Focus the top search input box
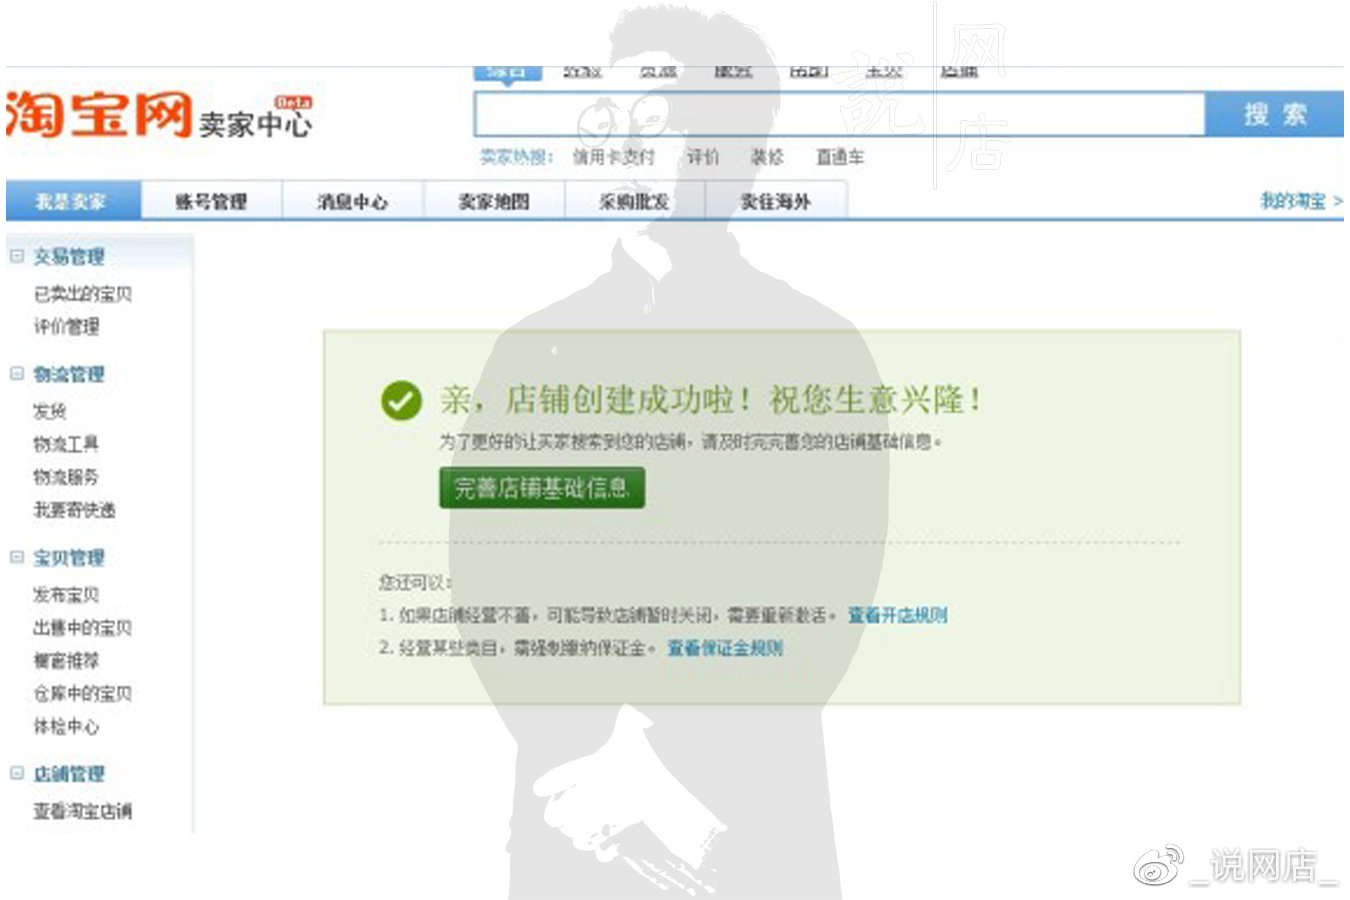Screen dimensions: 1350x900 (839, 115)
